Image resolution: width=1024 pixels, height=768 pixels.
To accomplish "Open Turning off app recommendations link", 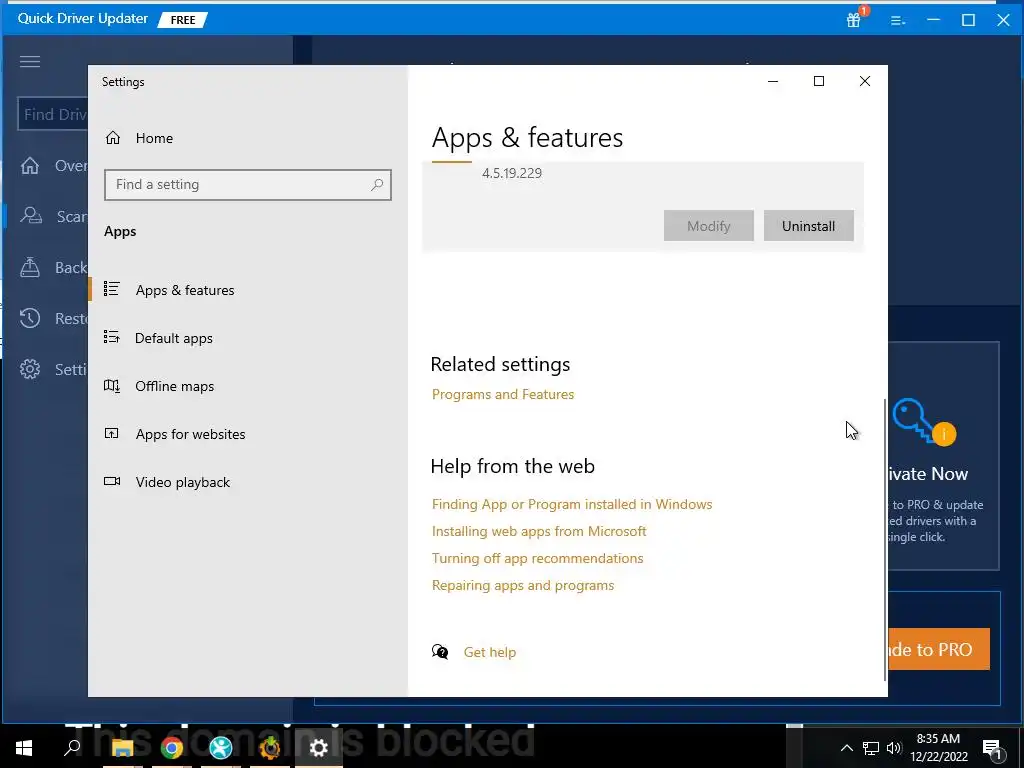I will click(x=537, y=558).
